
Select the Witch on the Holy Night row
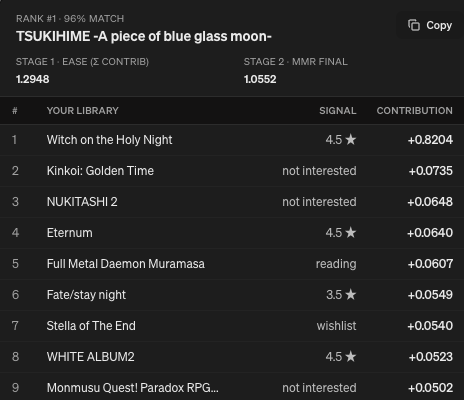232,140
